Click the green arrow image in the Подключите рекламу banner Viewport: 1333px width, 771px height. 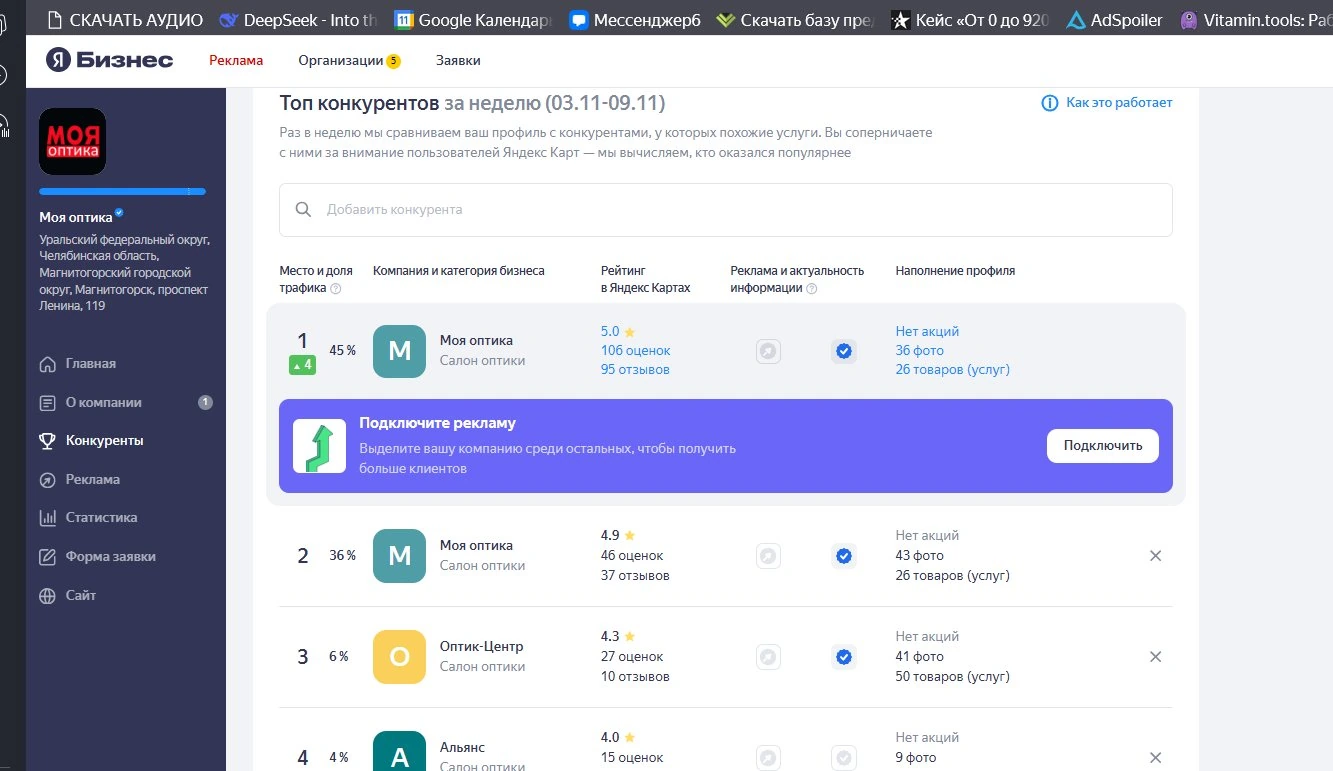pyautogui.click(x=319, y=446)
